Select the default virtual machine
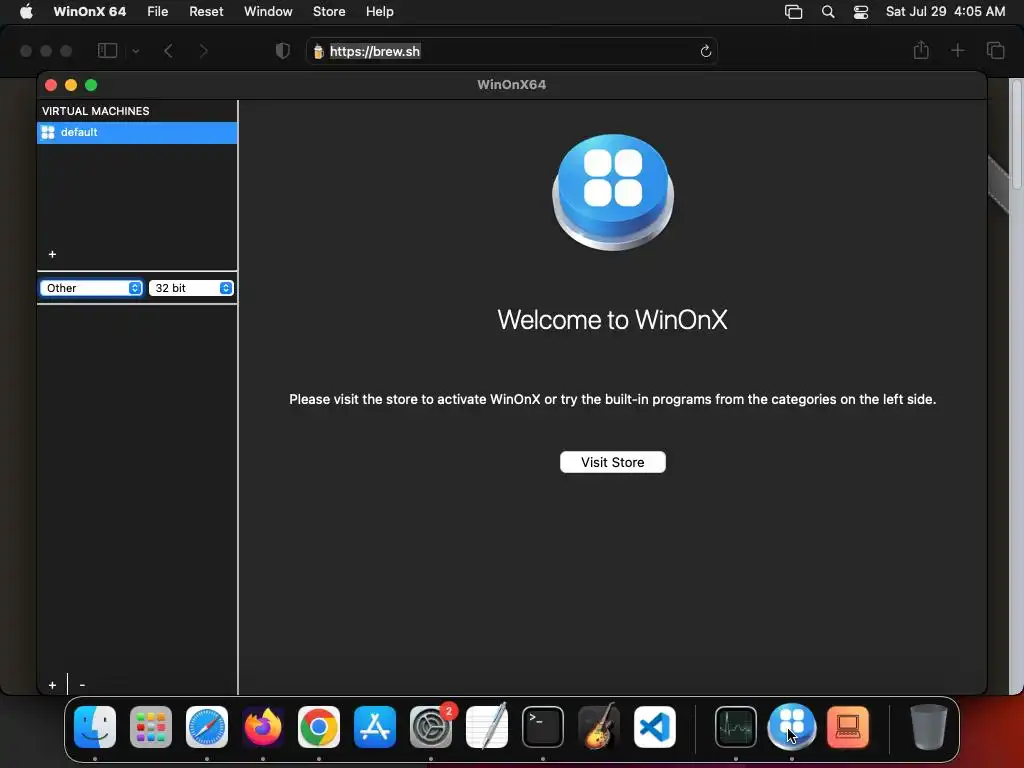 (137, 133)
